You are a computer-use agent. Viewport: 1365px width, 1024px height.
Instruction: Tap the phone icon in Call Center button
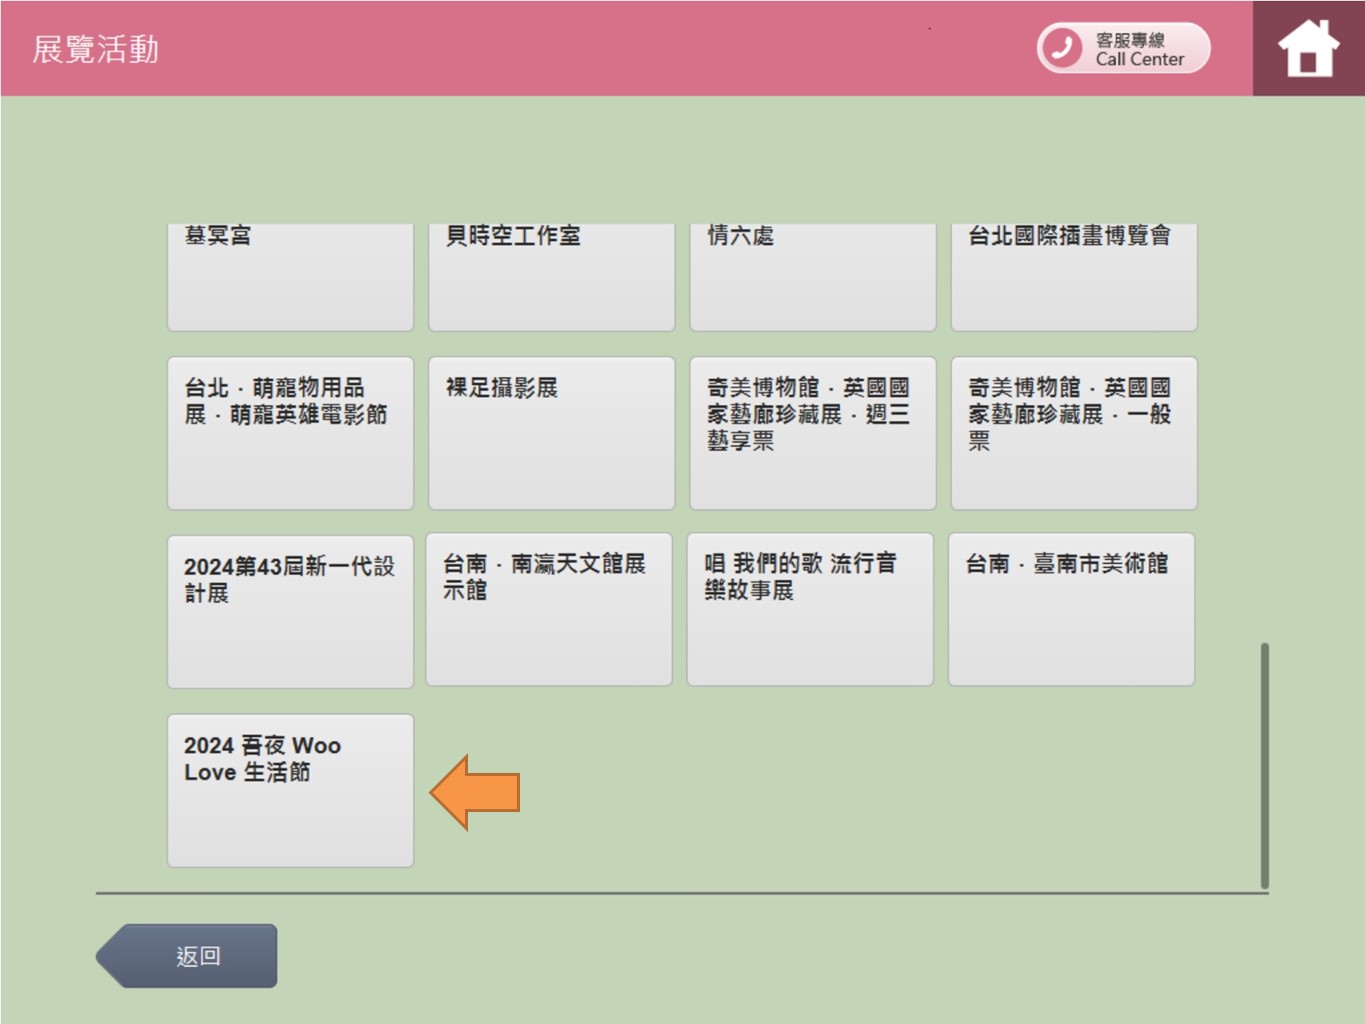[x=1062, y=48]
